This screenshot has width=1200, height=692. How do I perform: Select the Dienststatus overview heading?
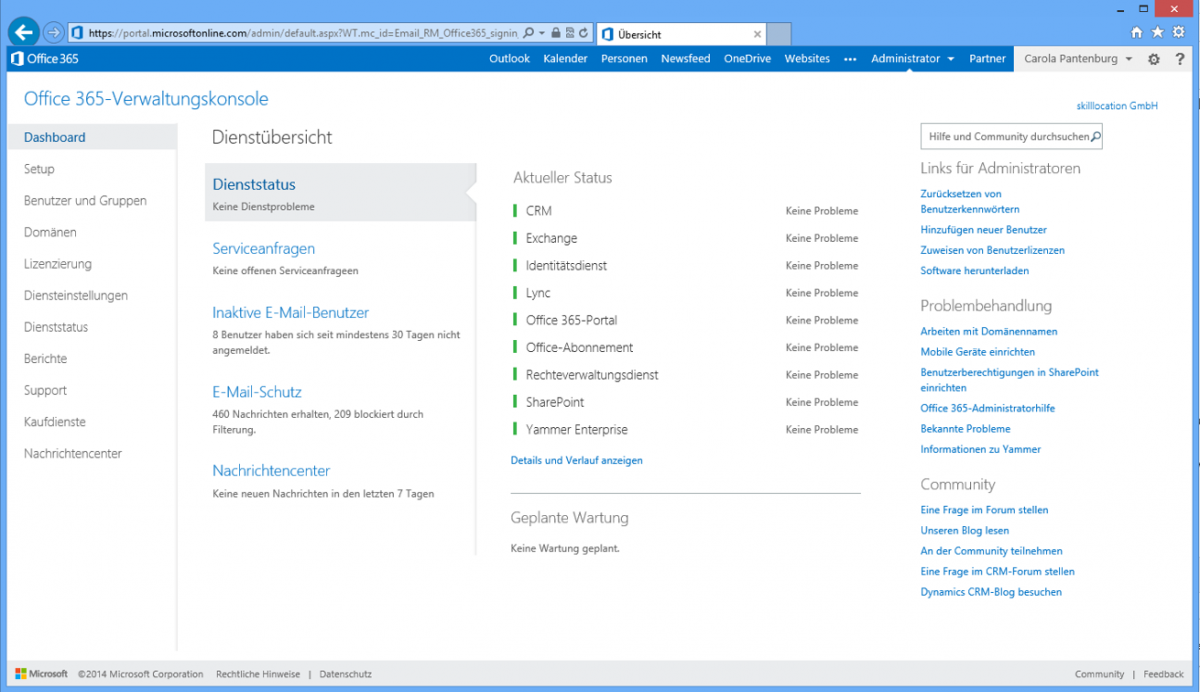click(x=254, y=185)
